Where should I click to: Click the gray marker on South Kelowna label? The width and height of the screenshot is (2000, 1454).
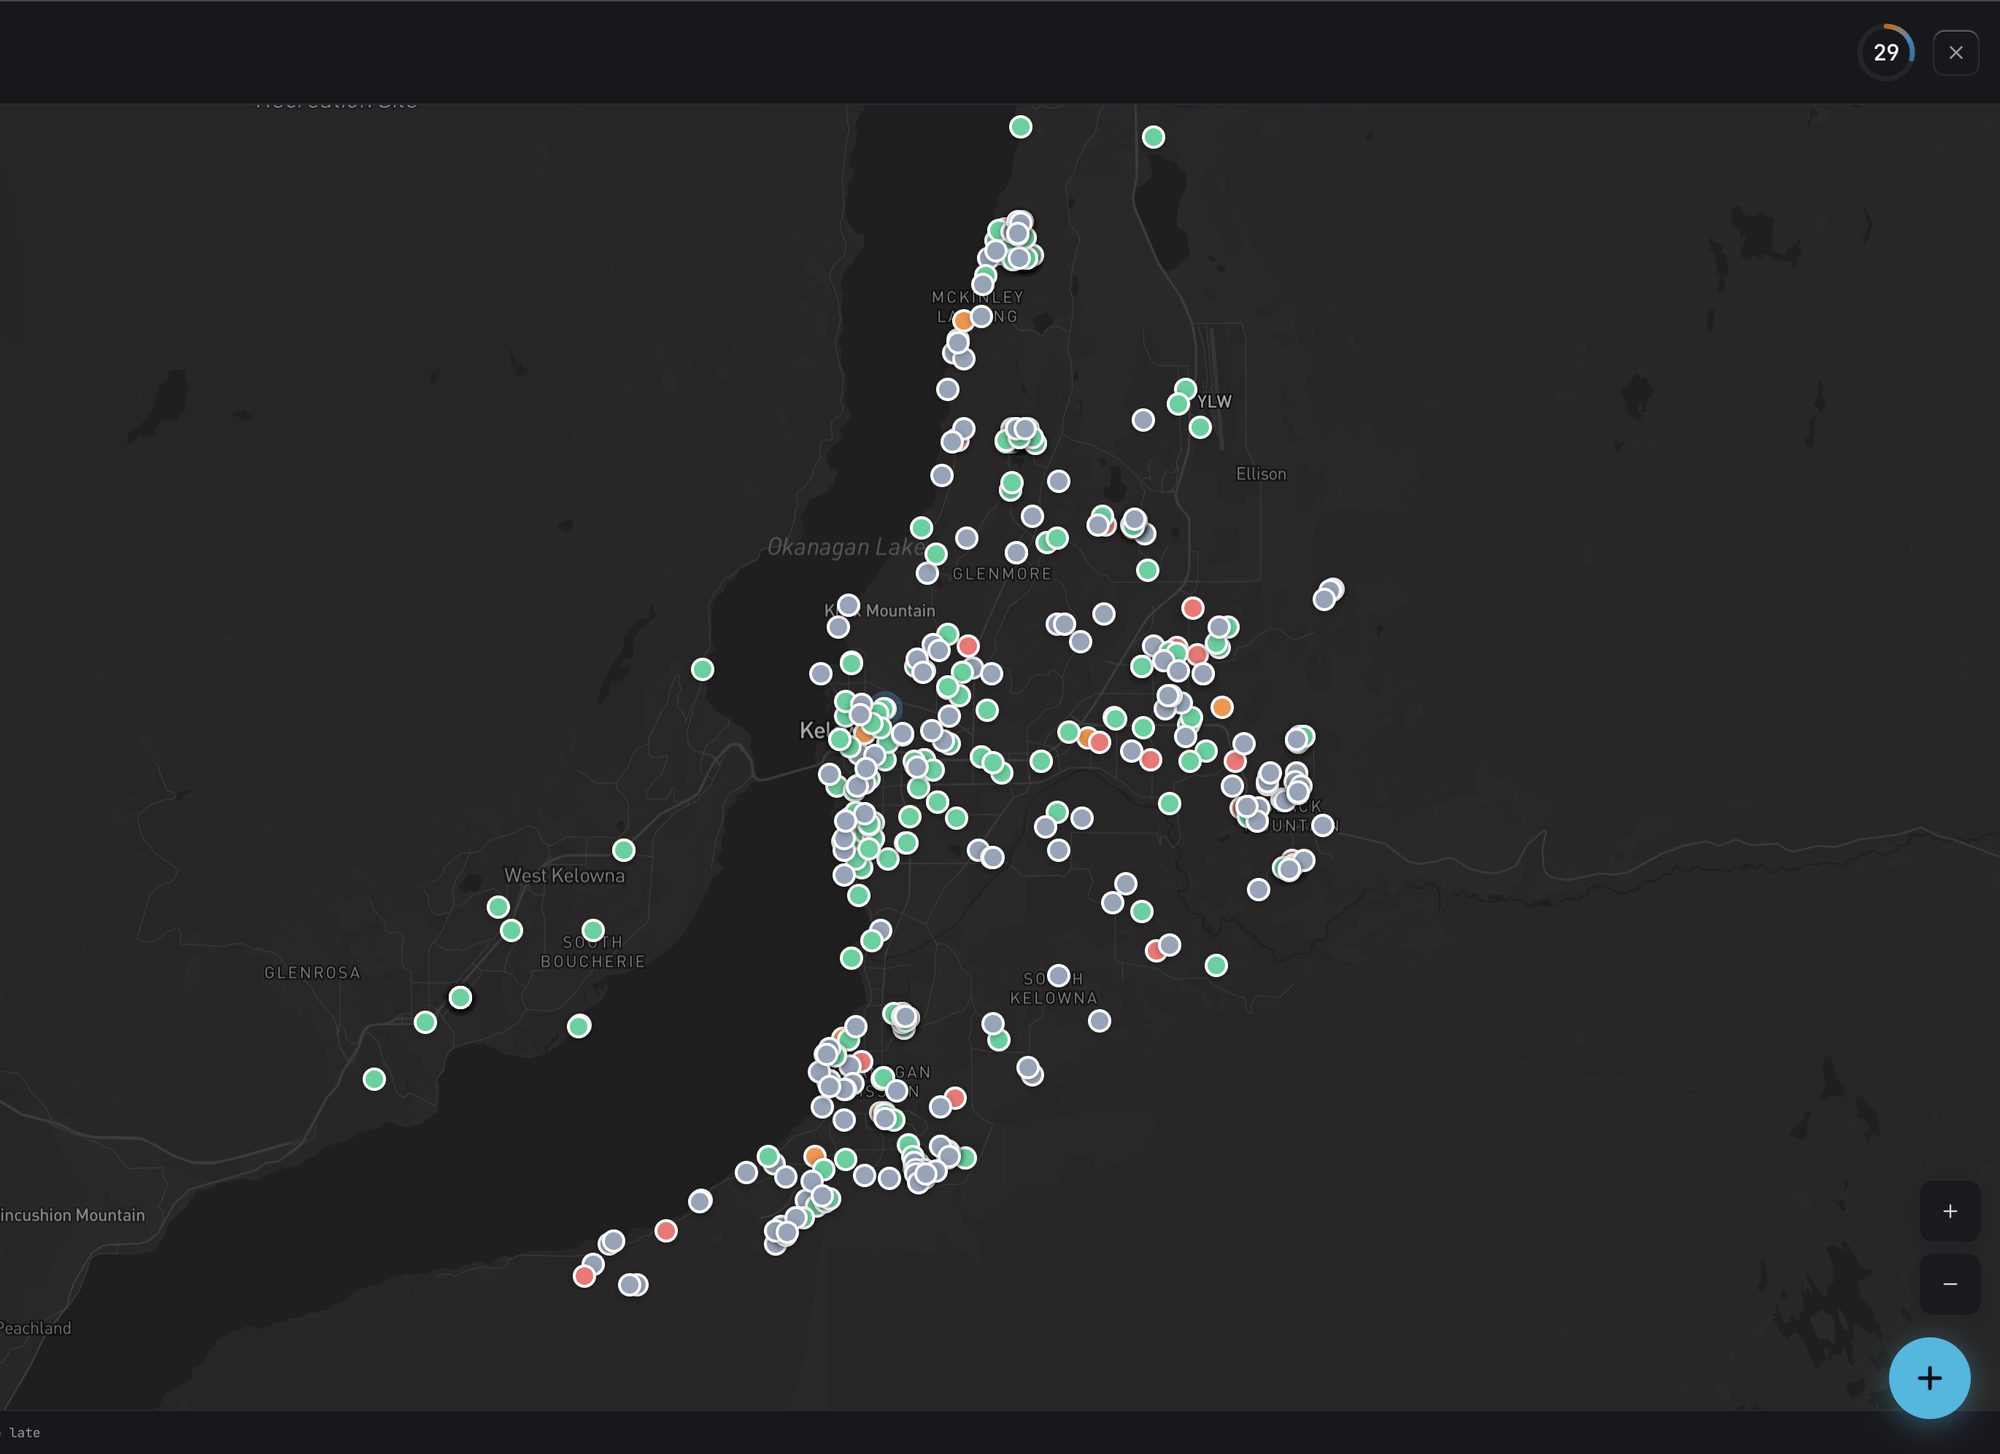click(x=1058, y=975)
